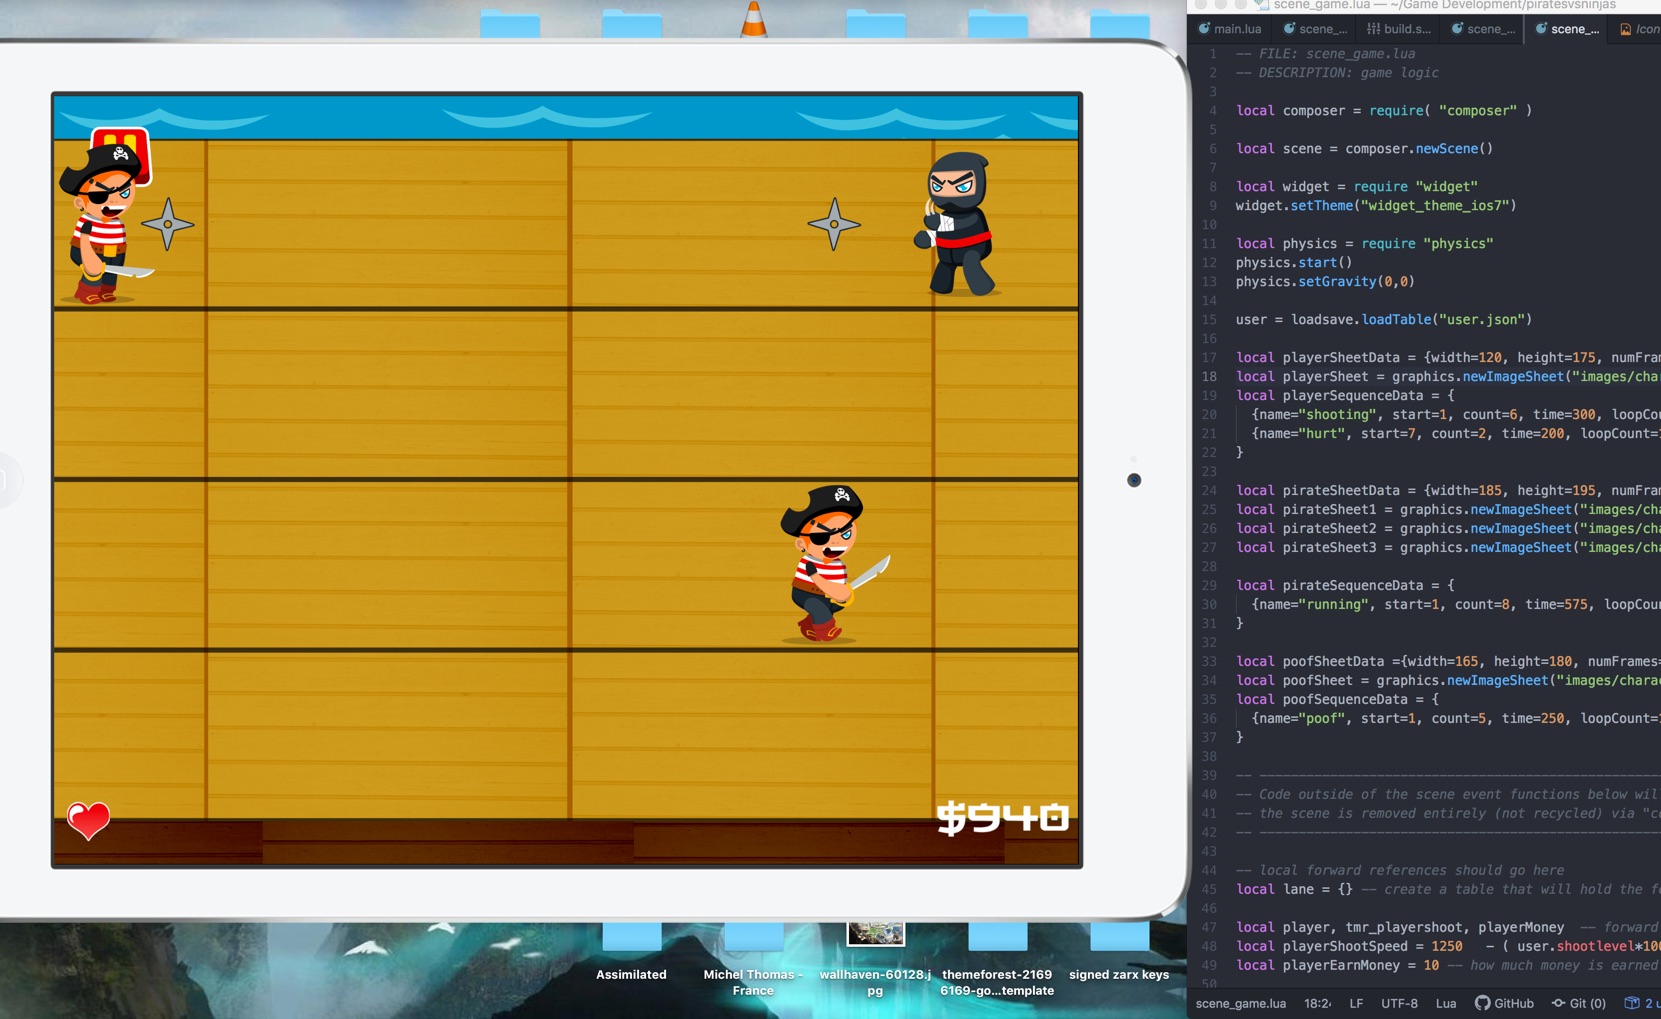Viewport: 1661px width, 1019px height.
Task: Tap the shuriken next to the player pirate
Action: pyautogui.click(x=168, y=224)
